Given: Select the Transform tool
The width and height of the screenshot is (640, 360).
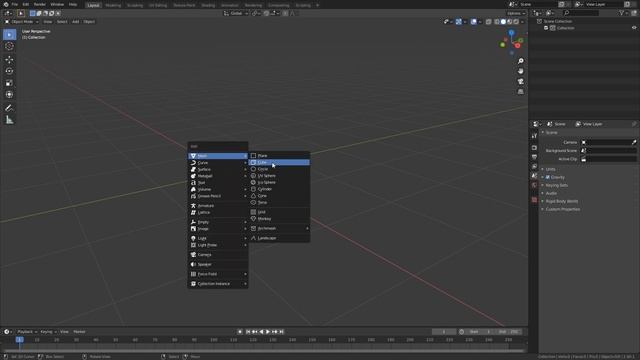Looking at the screenshot, I should (x=9, y=95).
